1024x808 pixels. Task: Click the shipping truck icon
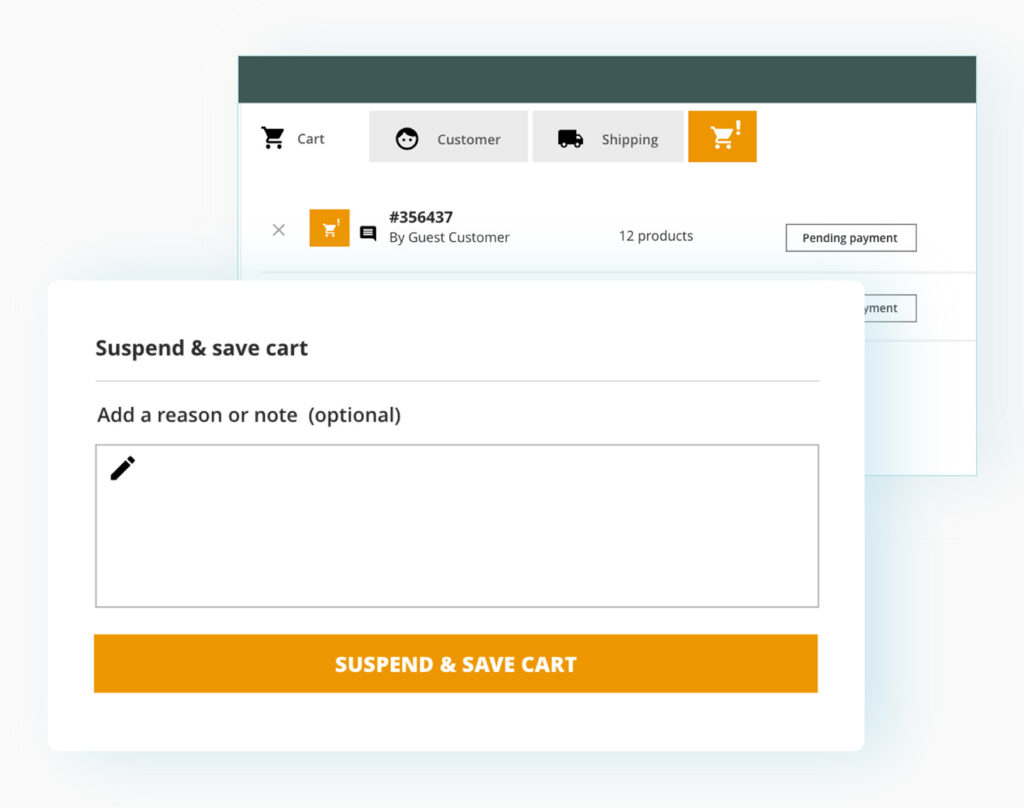[570, 139]
